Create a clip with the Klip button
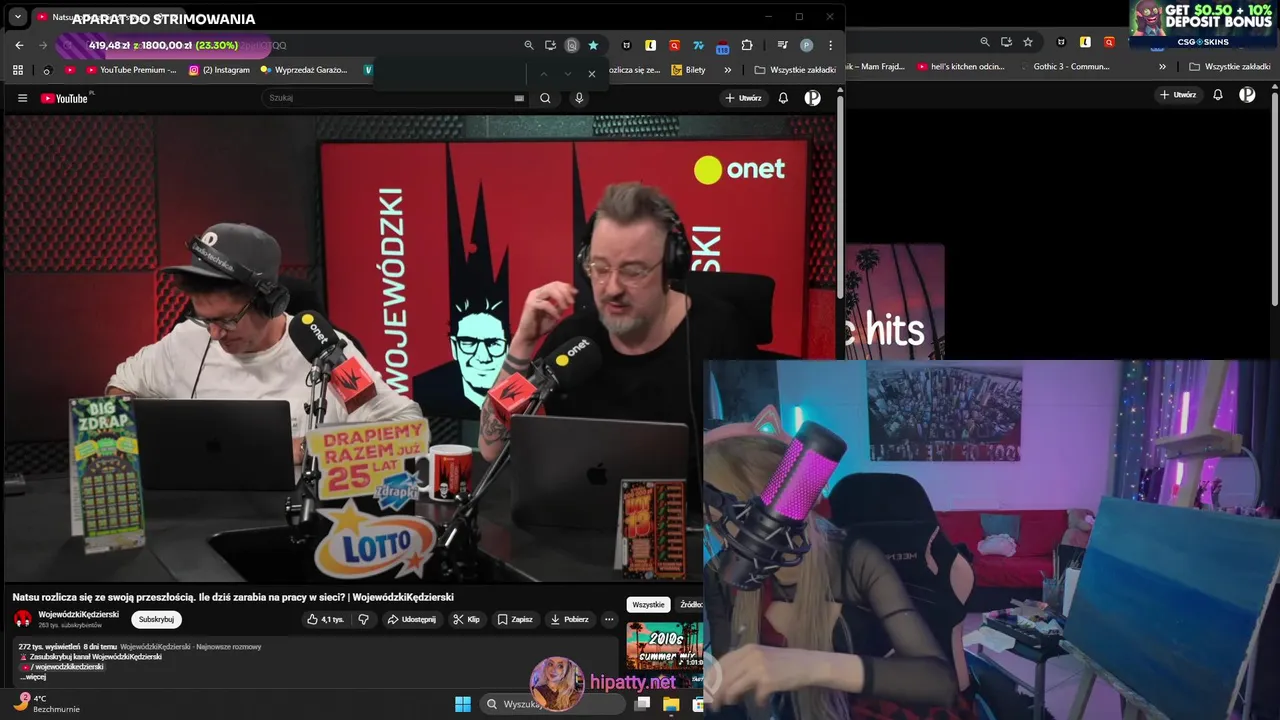 tap(466, 619)
